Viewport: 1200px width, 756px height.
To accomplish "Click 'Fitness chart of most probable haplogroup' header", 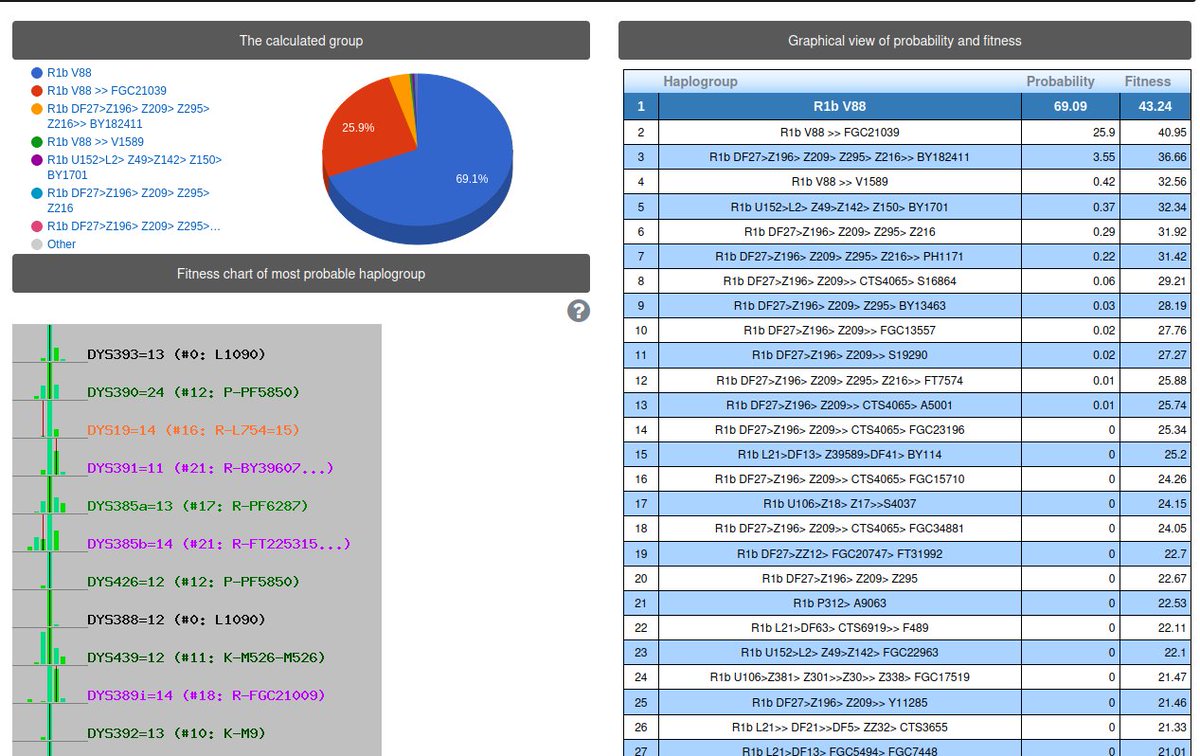I will 301,274.
